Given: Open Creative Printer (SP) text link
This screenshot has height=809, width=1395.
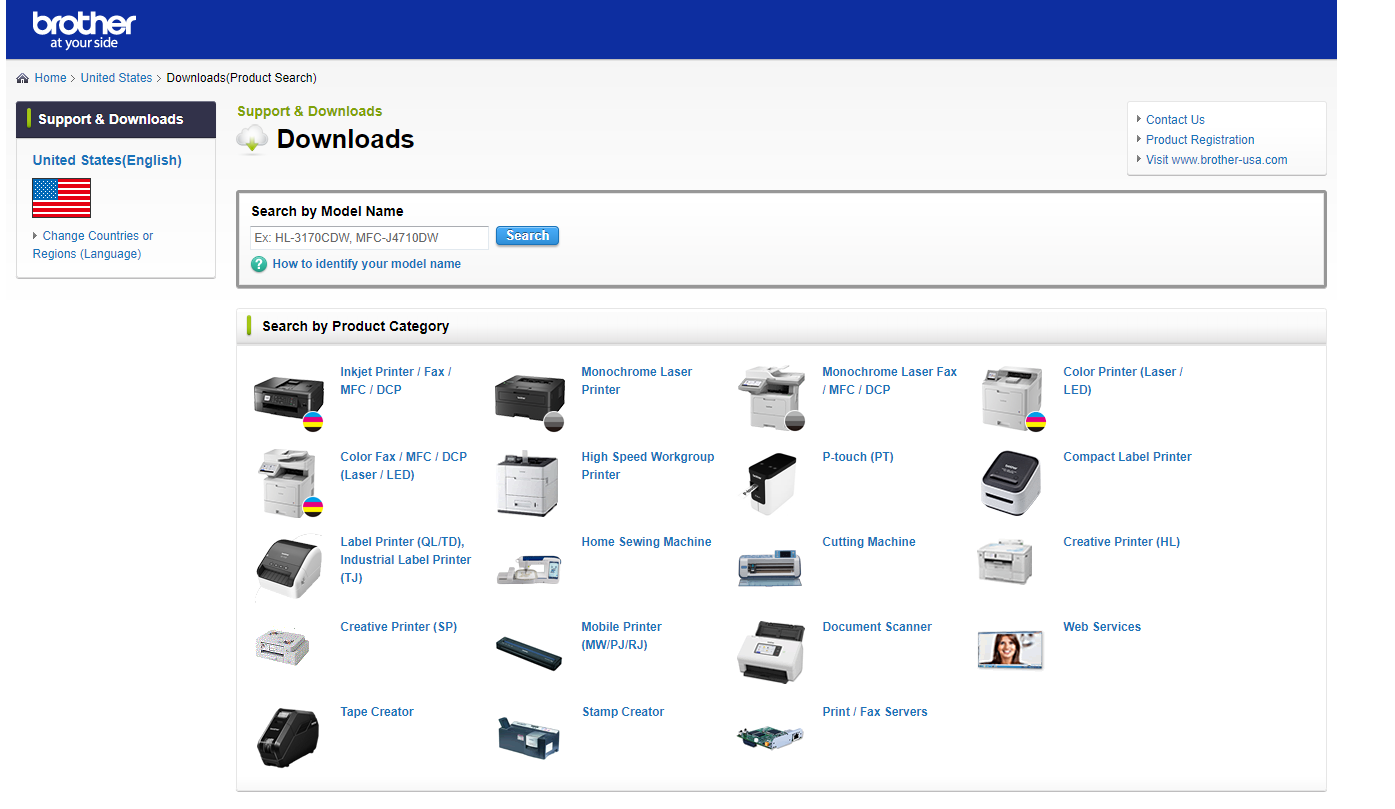Looking at the screenshot, I should (399, 627).
